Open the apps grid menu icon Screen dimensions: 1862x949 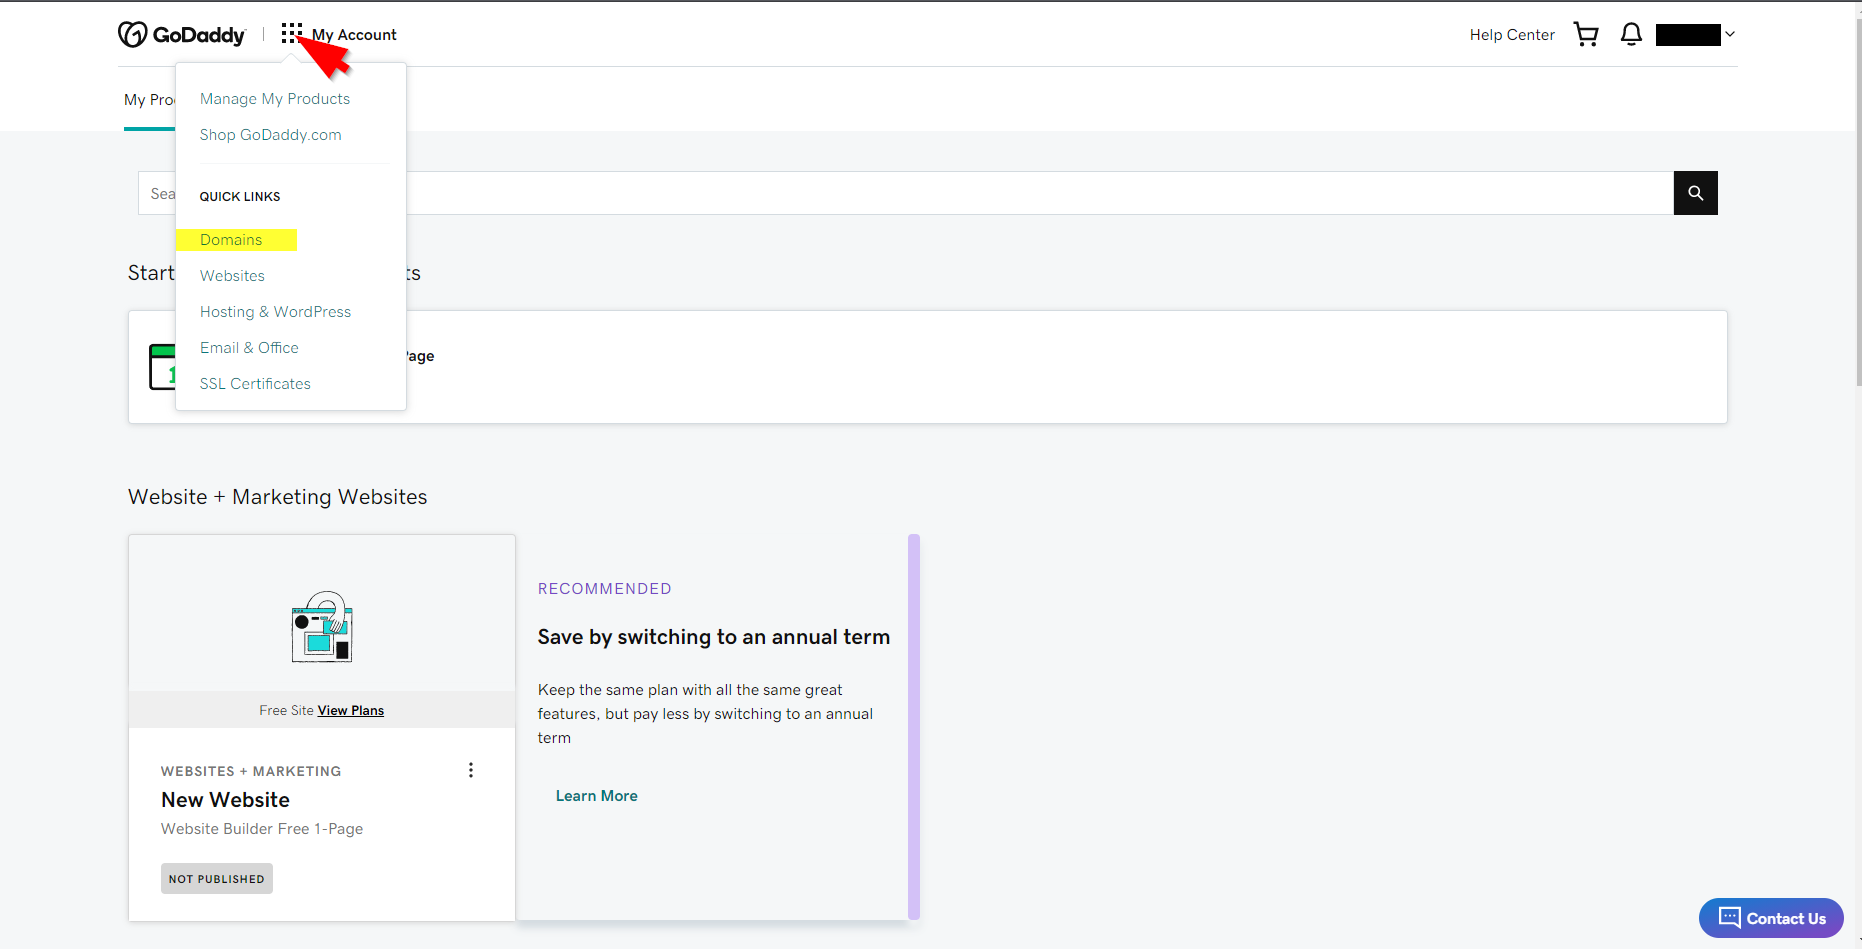291,34
